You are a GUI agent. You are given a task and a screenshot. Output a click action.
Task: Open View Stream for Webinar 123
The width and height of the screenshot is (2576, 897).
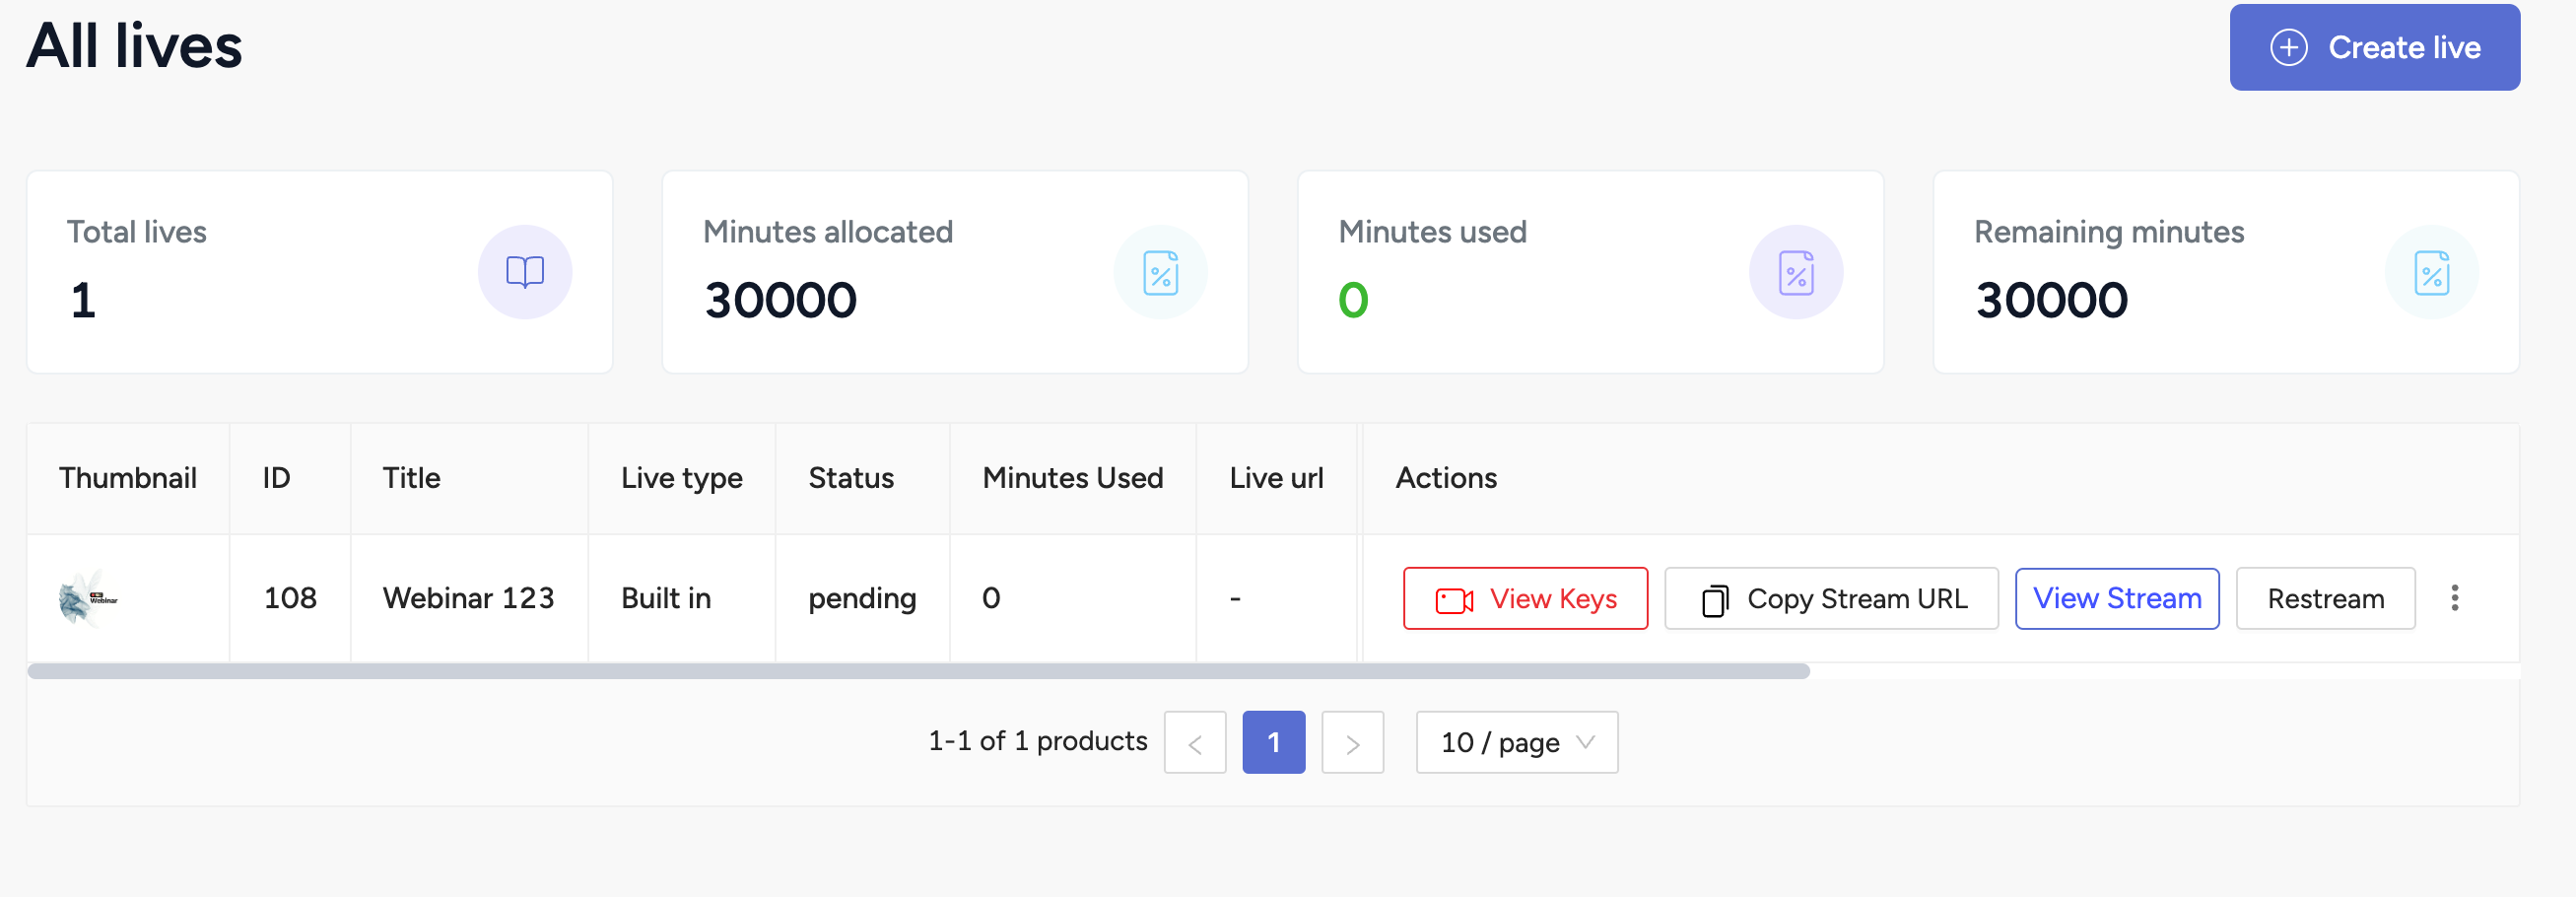point(2117,598)
